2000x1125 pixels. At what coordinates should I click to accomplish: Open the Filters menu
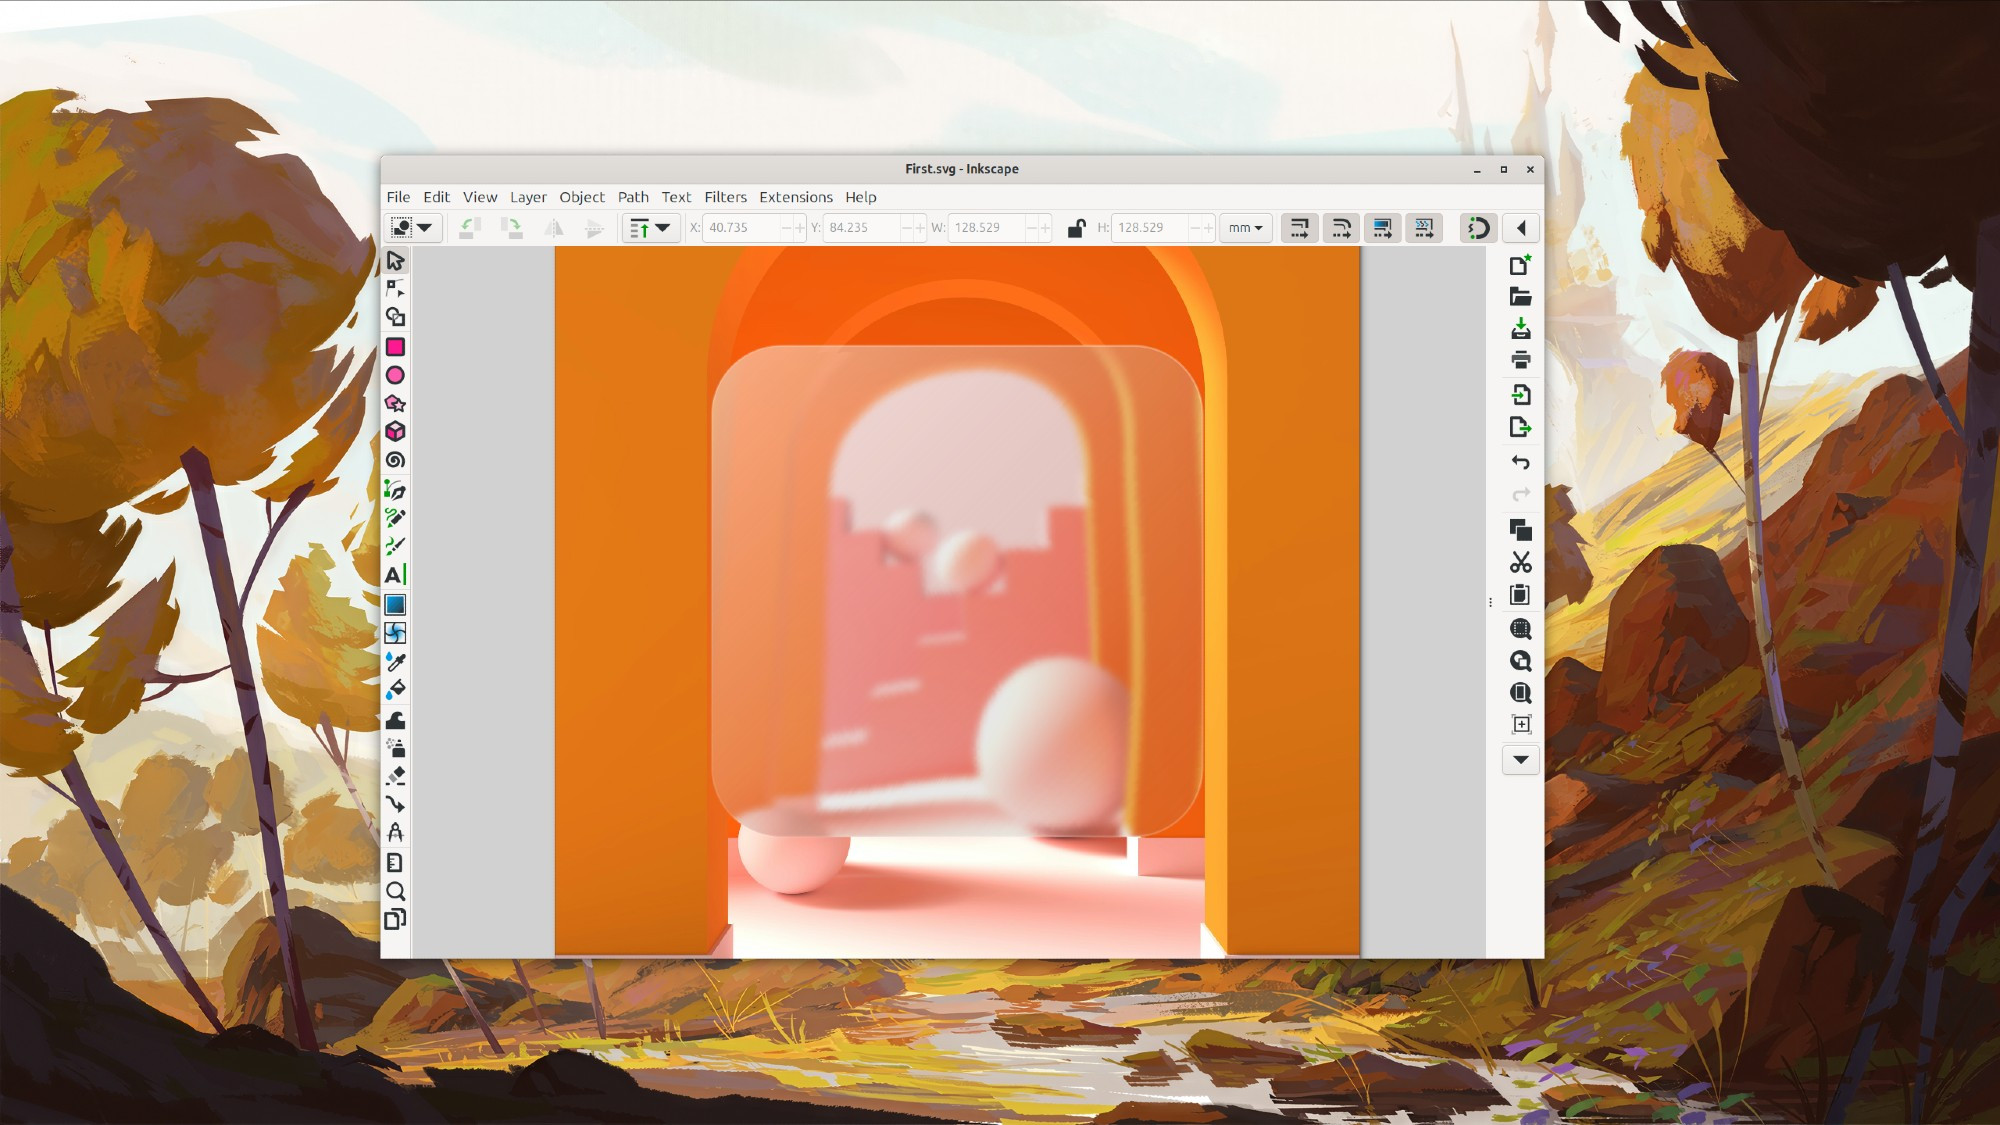pyautogui.click(x=725, y=197)
